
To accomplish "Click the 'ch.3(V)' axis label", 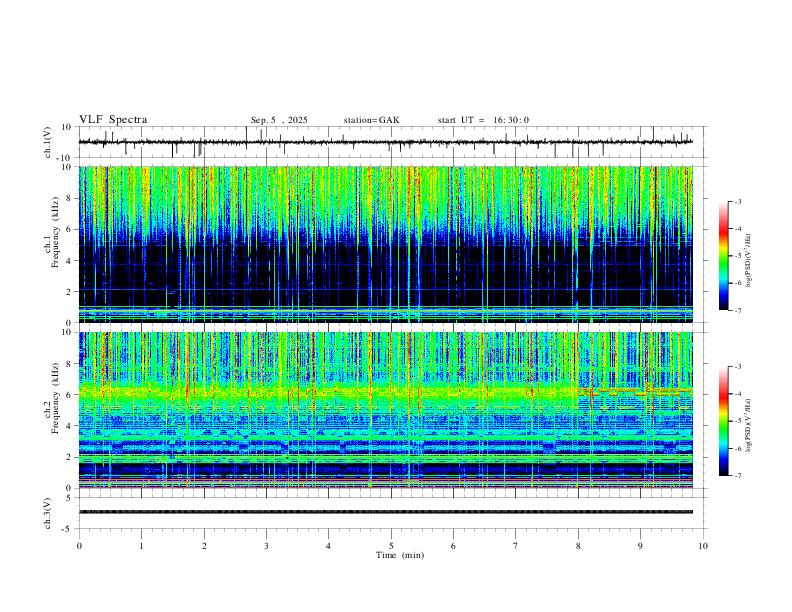I will click(48, 514).
